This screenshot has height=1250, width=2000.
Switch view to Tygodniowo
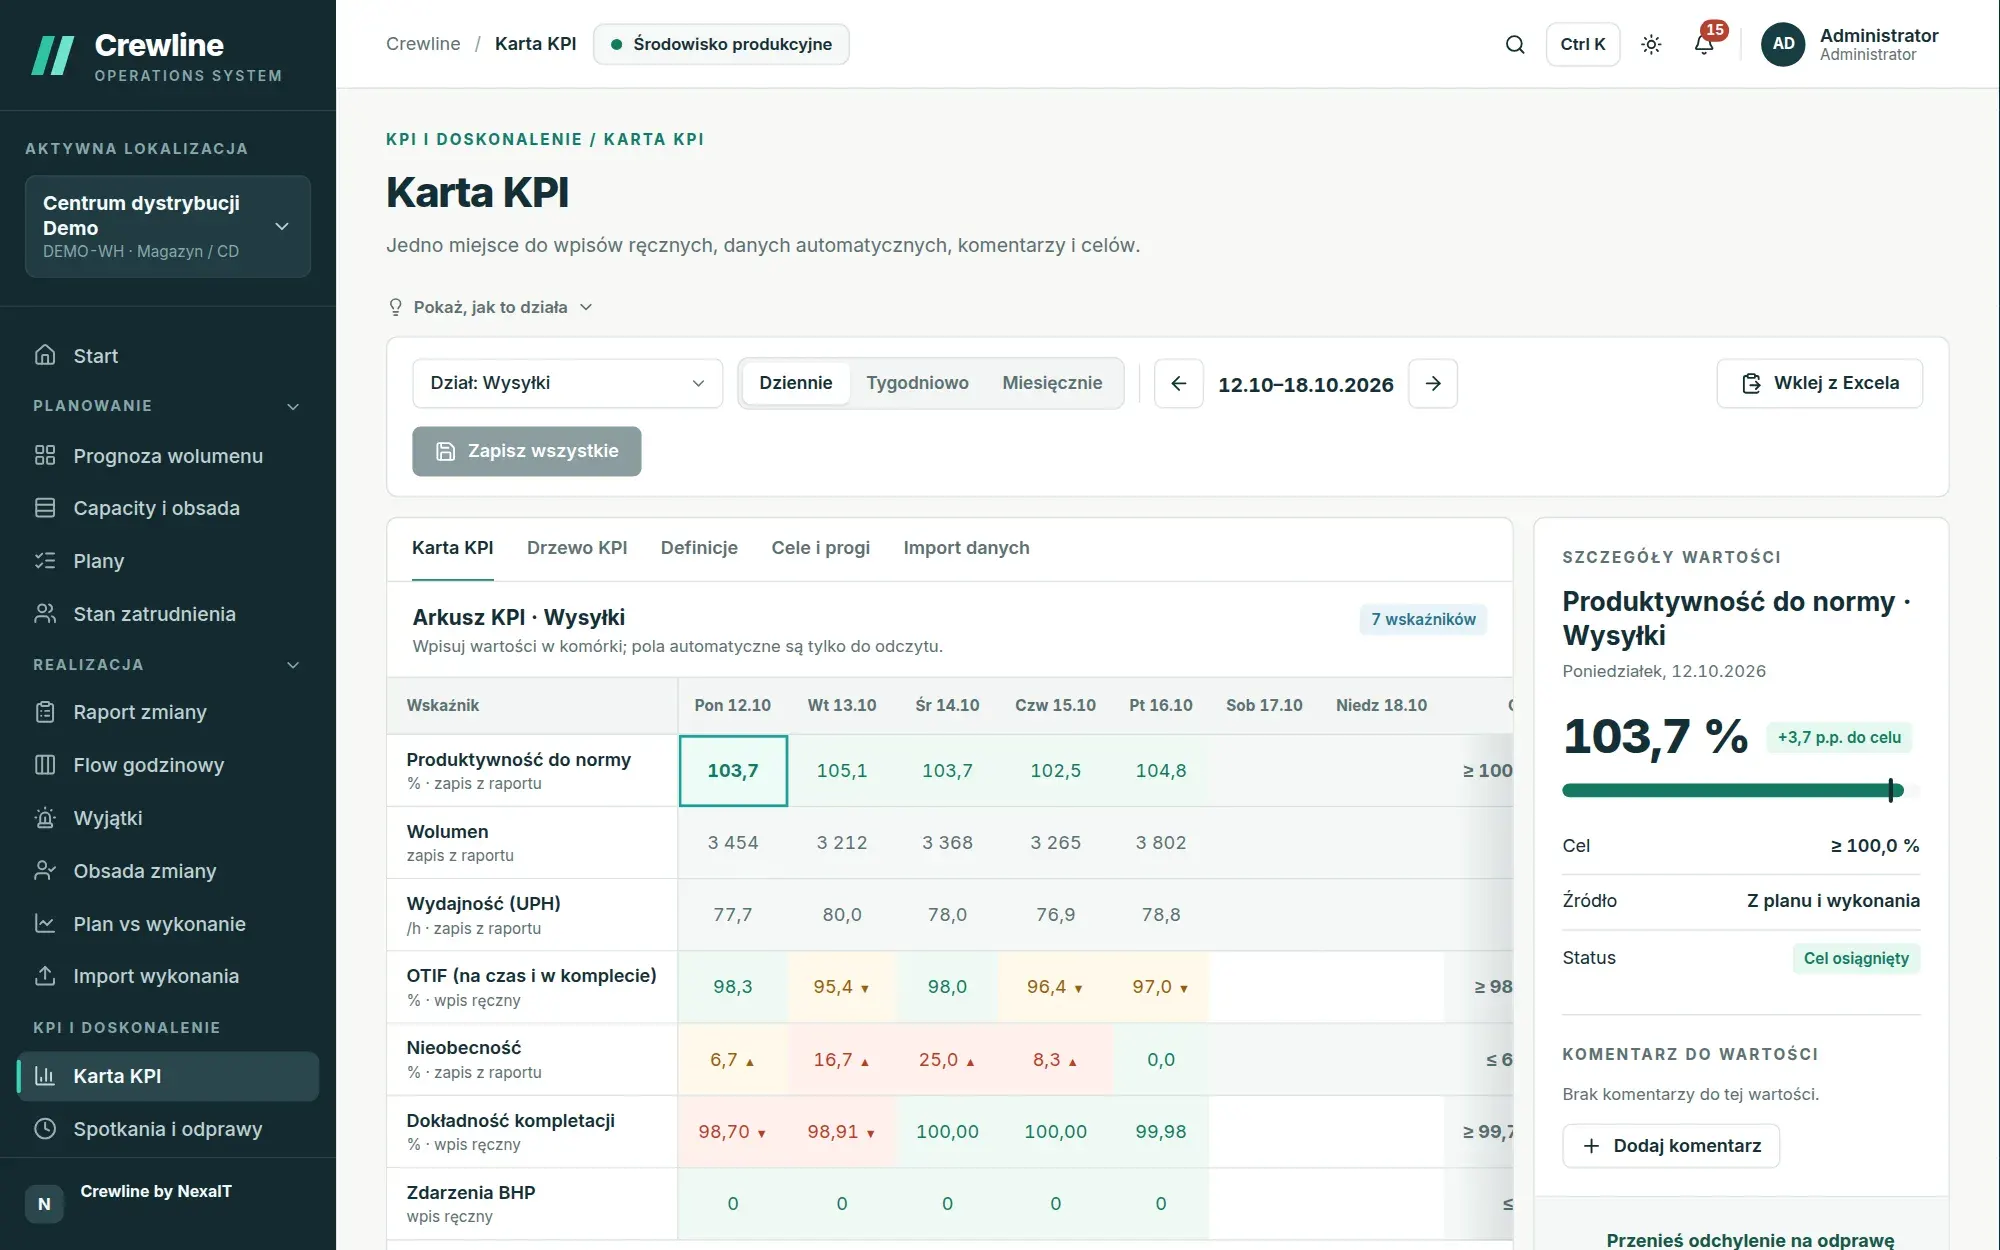point(917,383)
